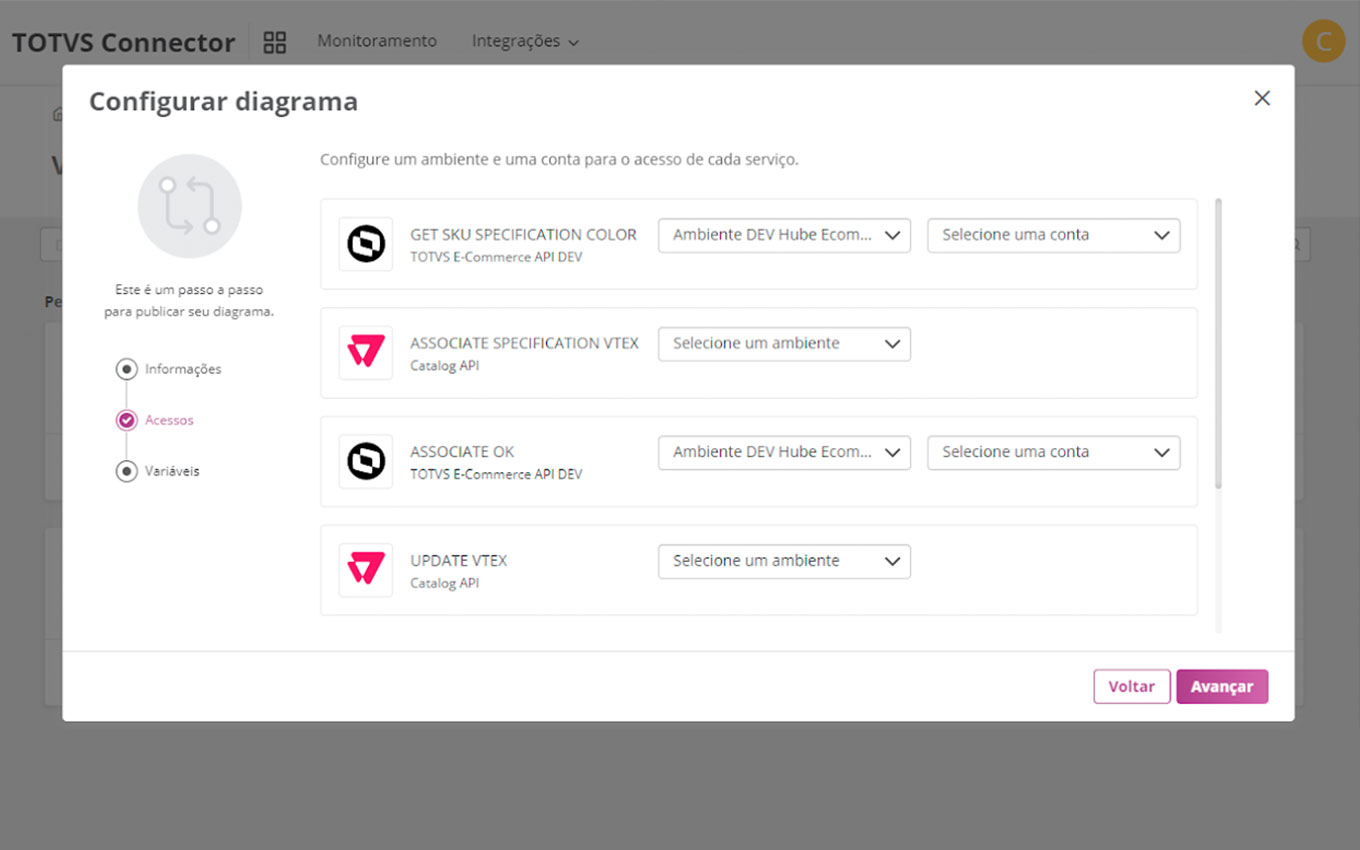The height and width of the screenshot is (850, 1360).
Task: Click the Avançar button
Action: [x=1222, y=687]
